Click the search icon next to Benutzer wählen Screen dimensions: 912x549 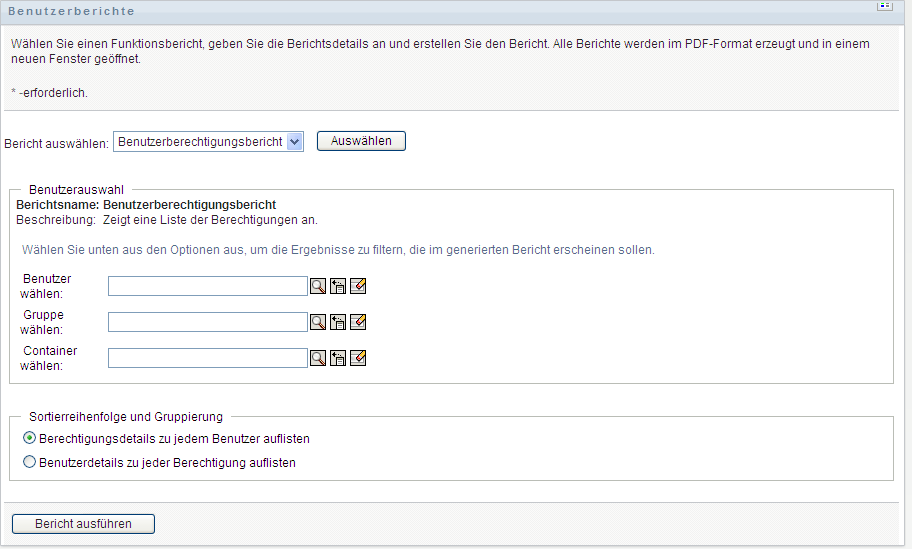tap(318, 286)
